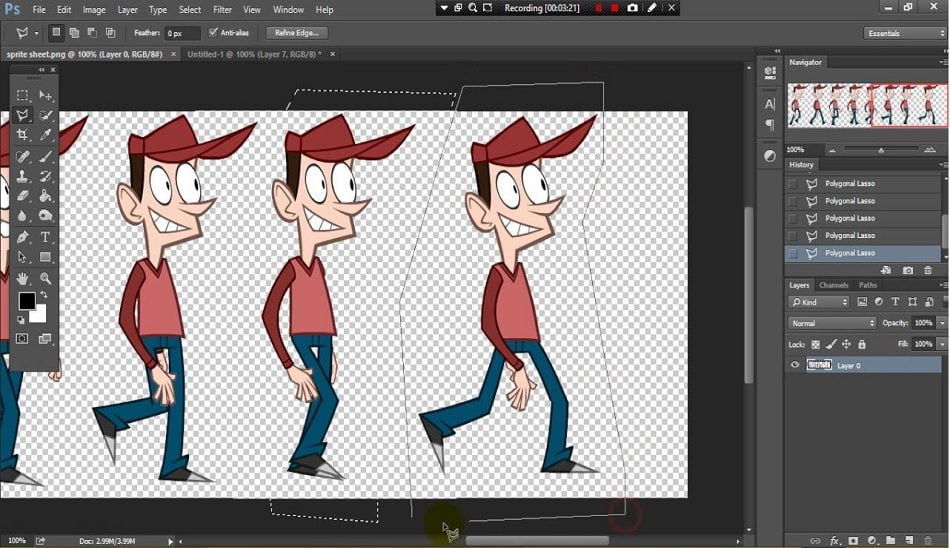950x548 pixels.
Task: Switch to the Paths tab
Action: pos(868,285)
